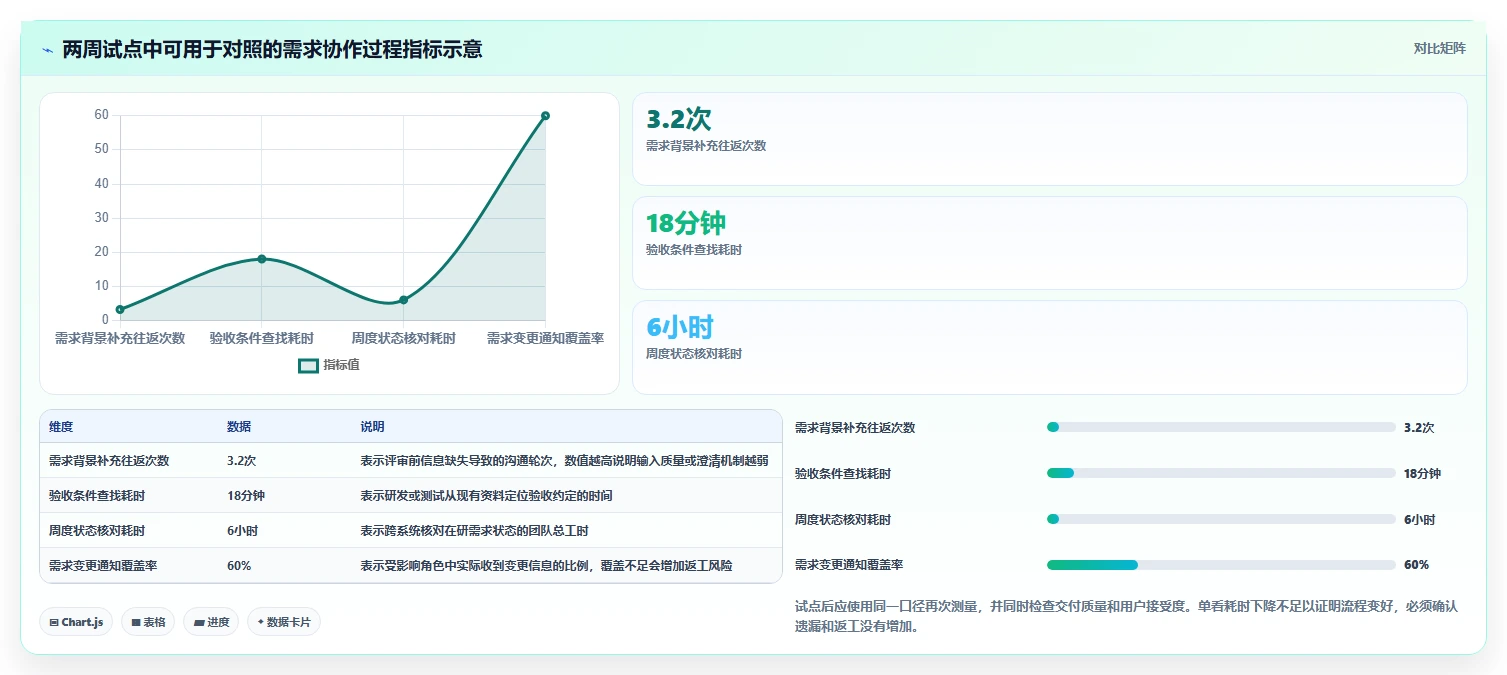
Task: Click the 维度 column header
Action: pos(61,427)
